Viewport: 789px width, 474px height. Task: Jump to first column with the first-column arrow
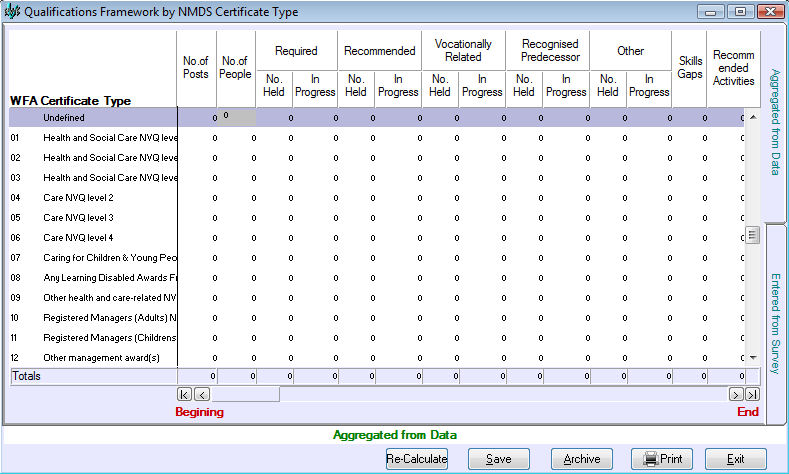[184, 394]
